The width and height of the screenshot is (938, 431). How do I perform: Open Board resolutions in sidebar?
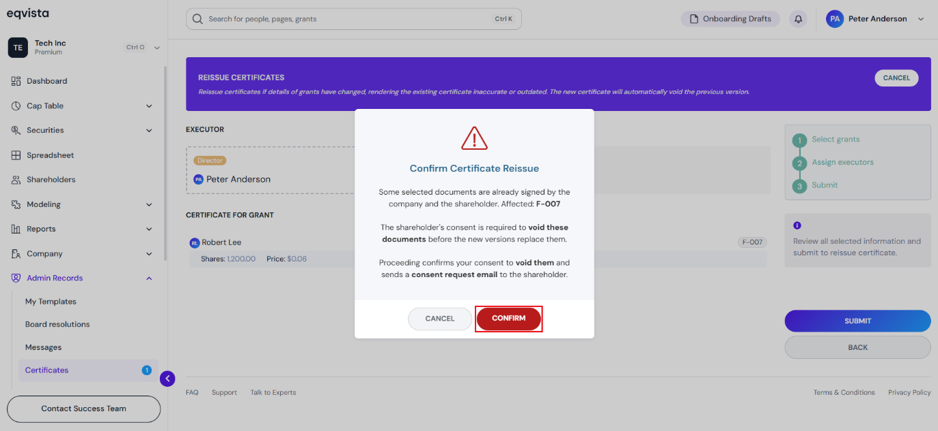[57, 324]
